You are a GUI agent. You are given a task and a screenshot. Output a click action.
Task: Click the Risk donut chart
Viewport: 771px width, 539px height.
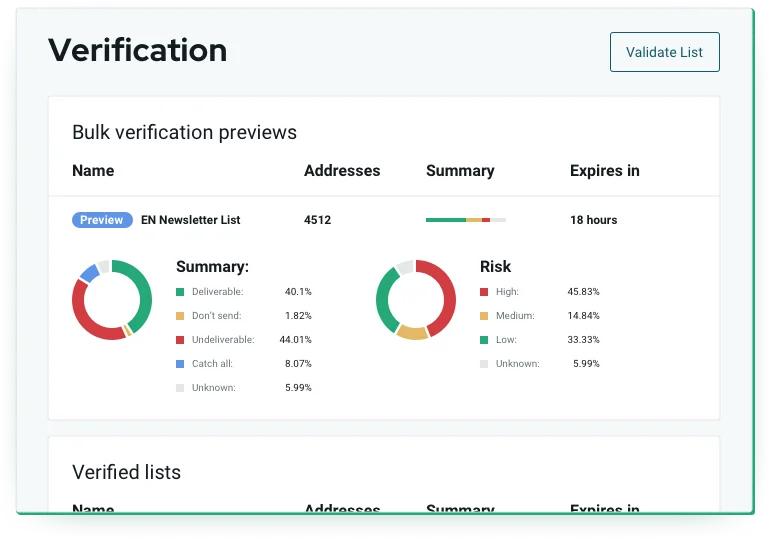point(416,299)
